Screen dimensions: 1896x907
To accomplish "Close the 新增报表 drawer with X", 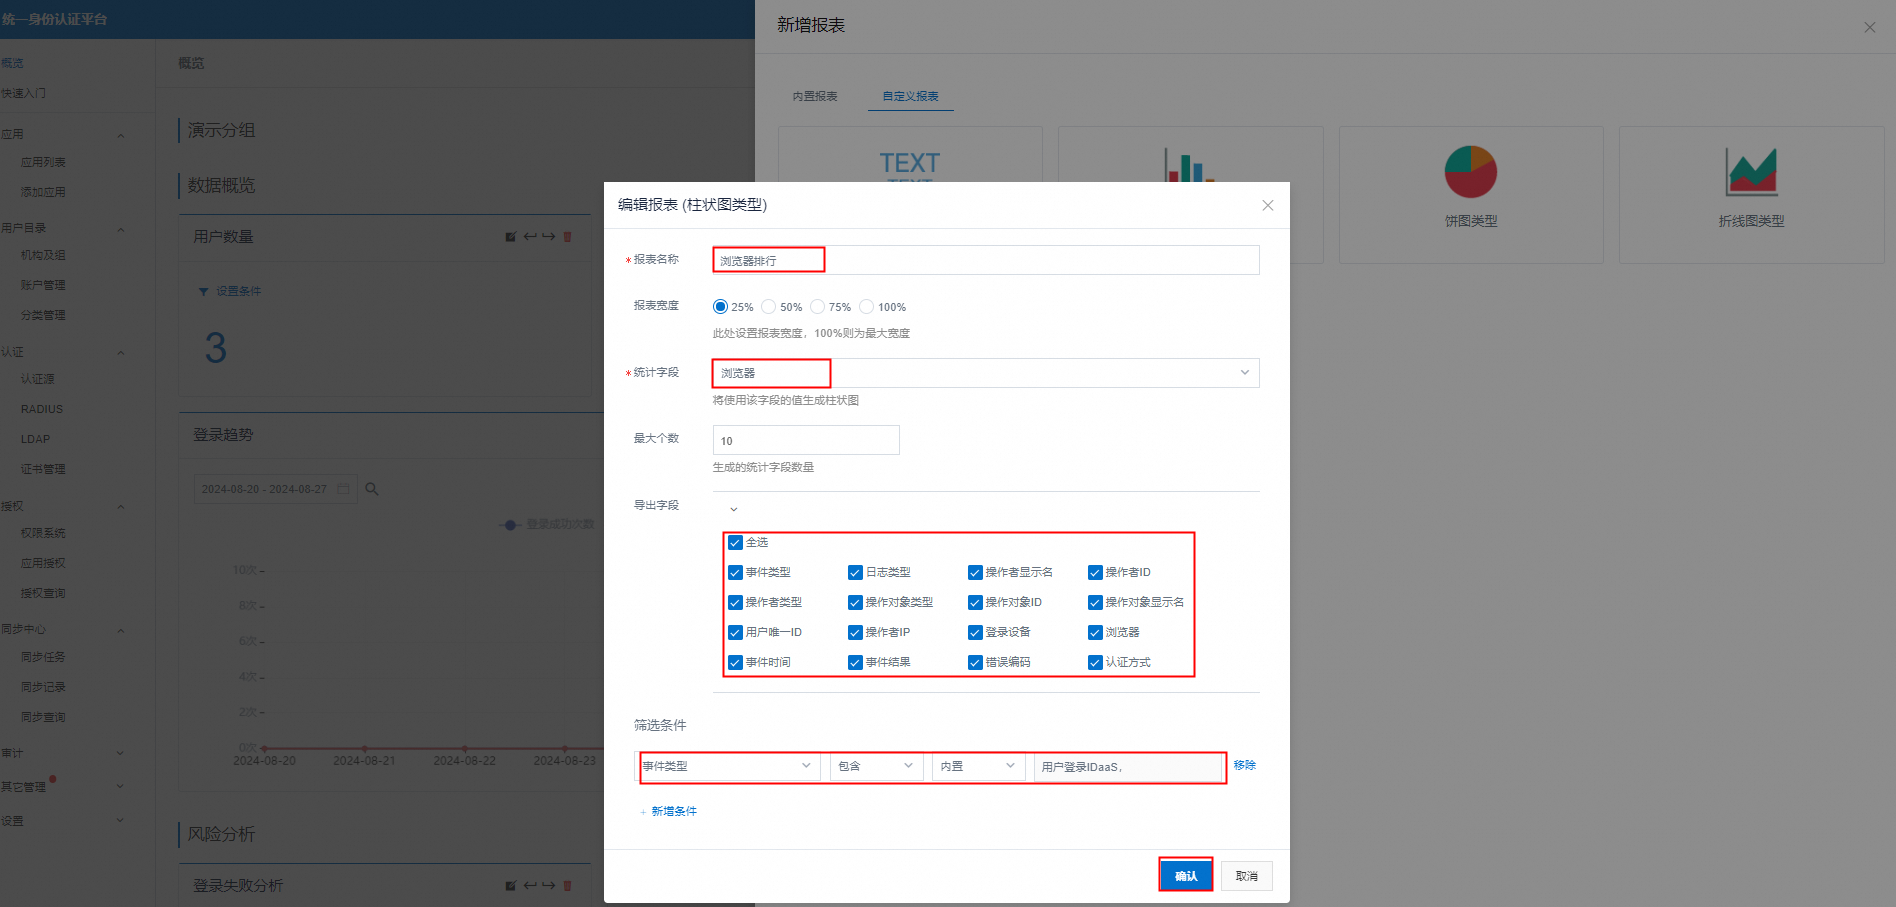I will point(1869,27).
